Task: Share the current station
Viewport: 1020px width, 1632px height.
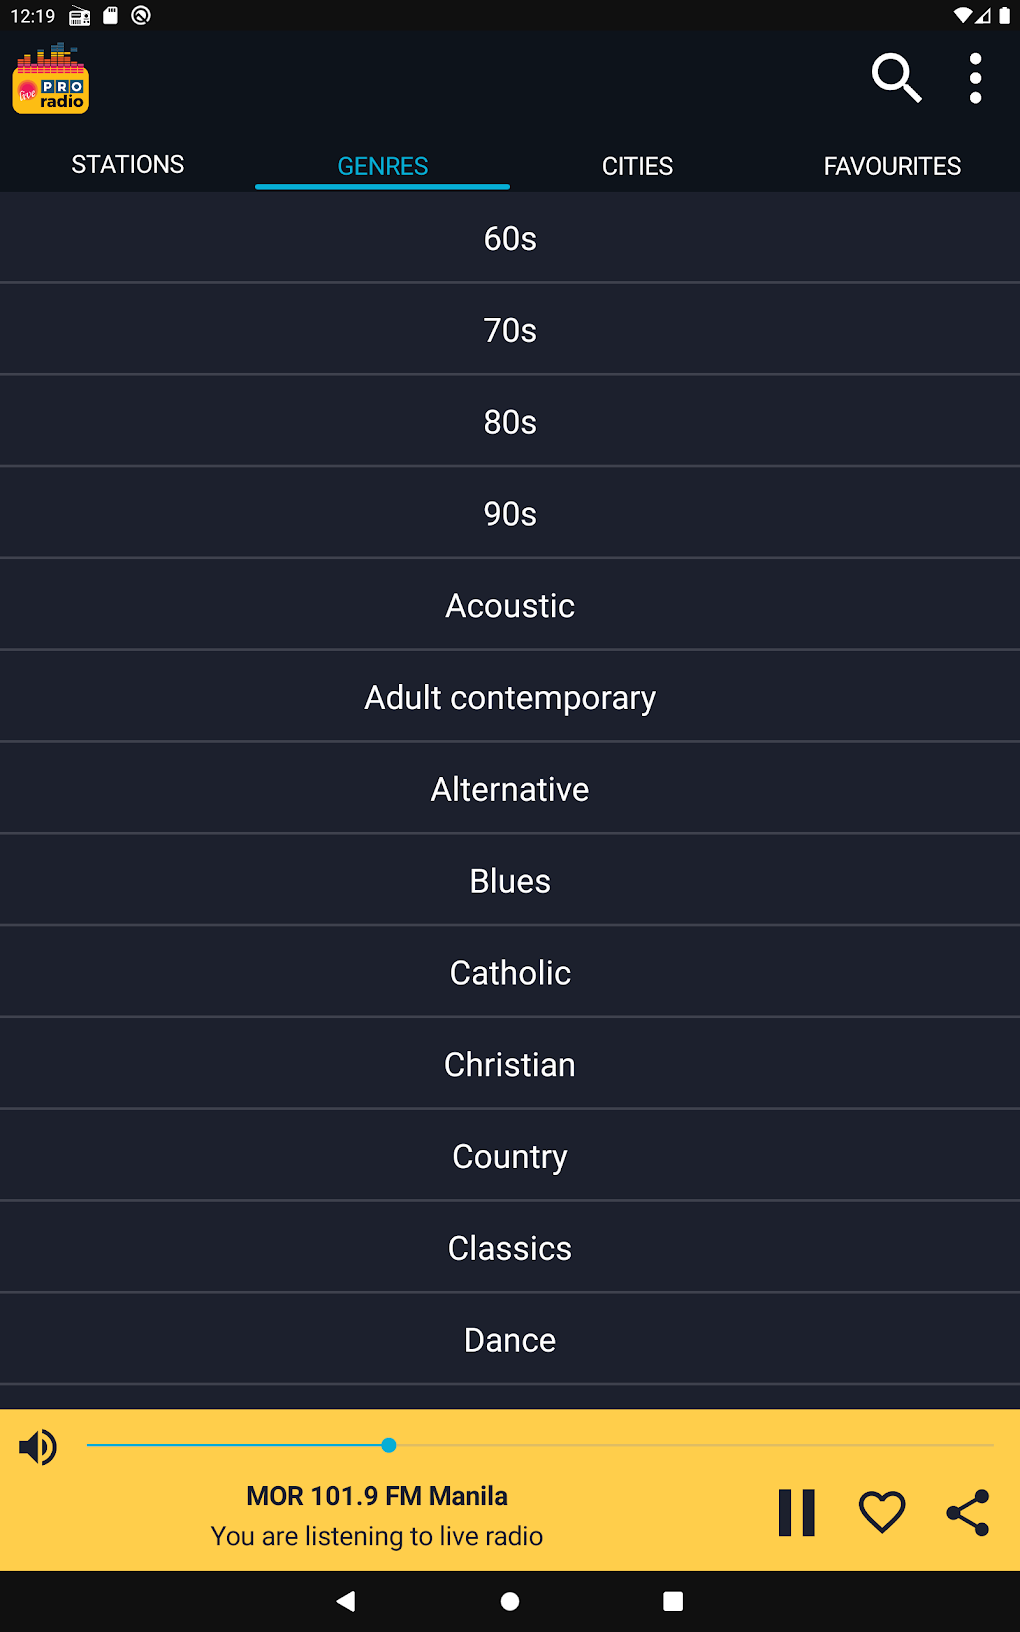Action: tap(967, 1512)
